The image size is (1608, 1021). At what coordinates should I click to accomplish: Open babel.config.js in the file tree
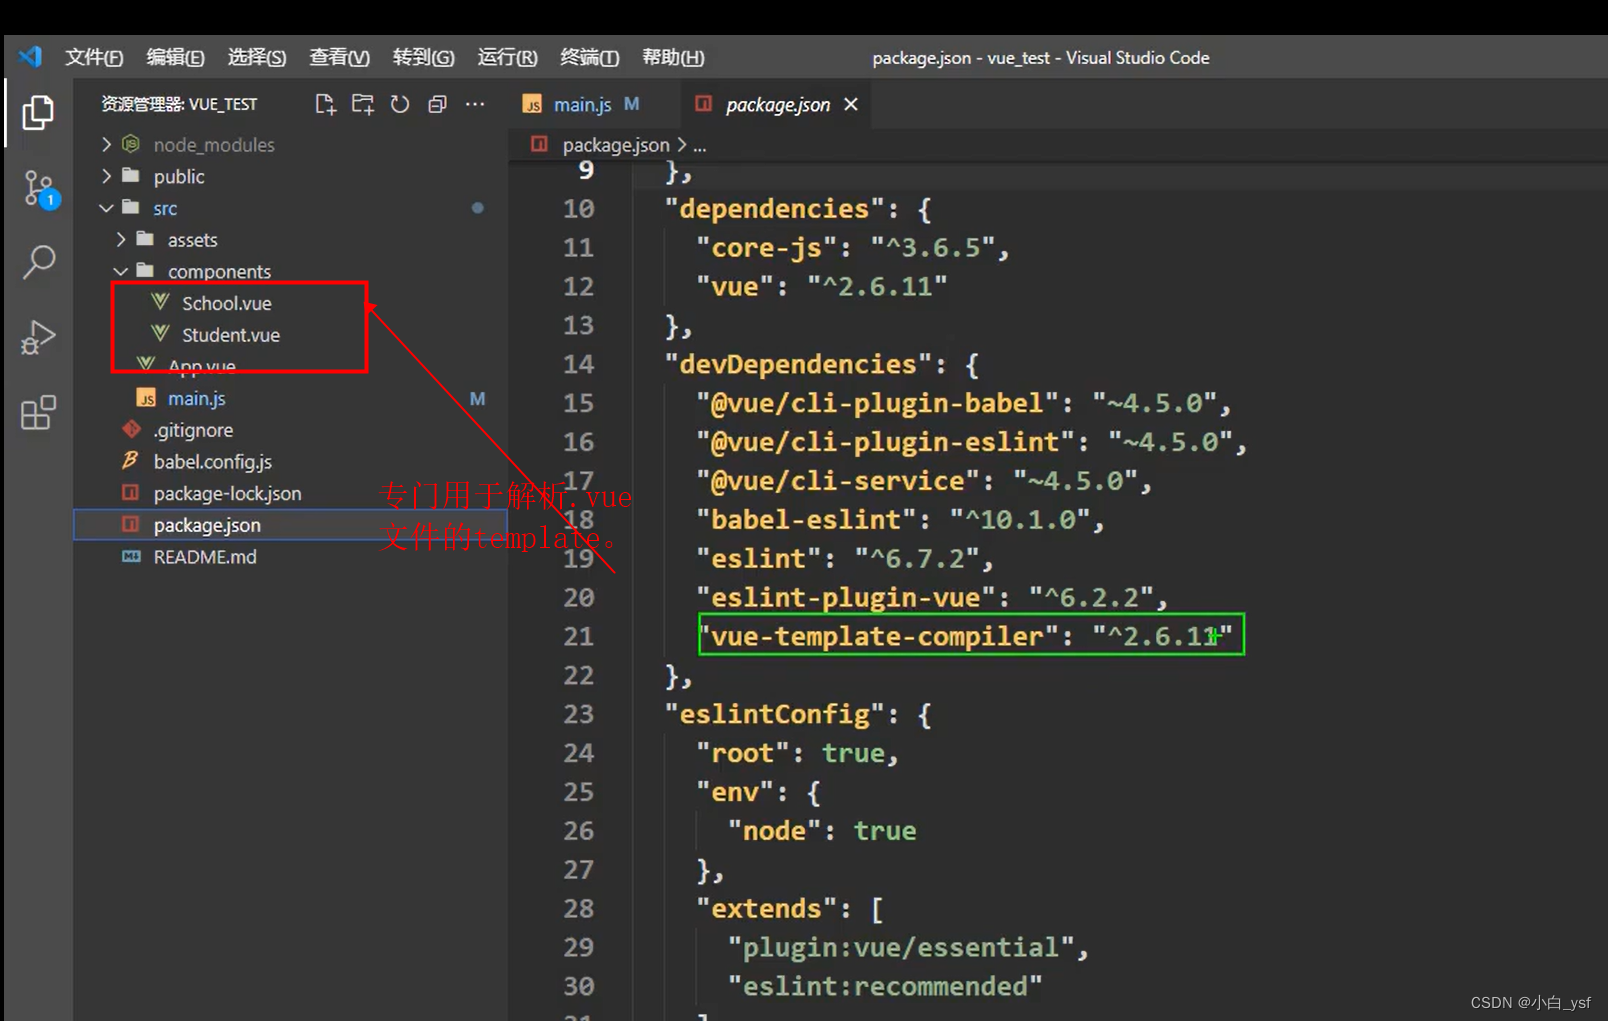pyautogui.click(x=212, y=462)
